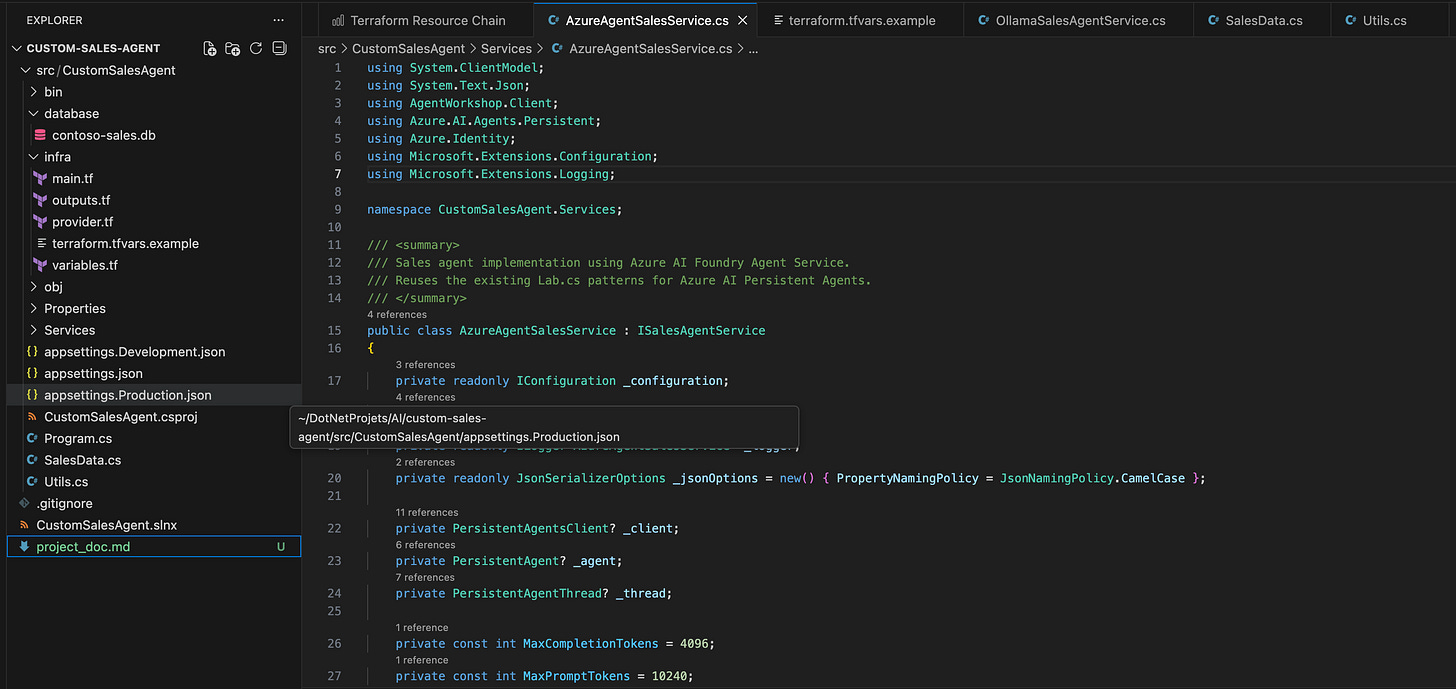Click line number 15 in the gutter
Viewport: 1456px width, 689px height.
335,330
